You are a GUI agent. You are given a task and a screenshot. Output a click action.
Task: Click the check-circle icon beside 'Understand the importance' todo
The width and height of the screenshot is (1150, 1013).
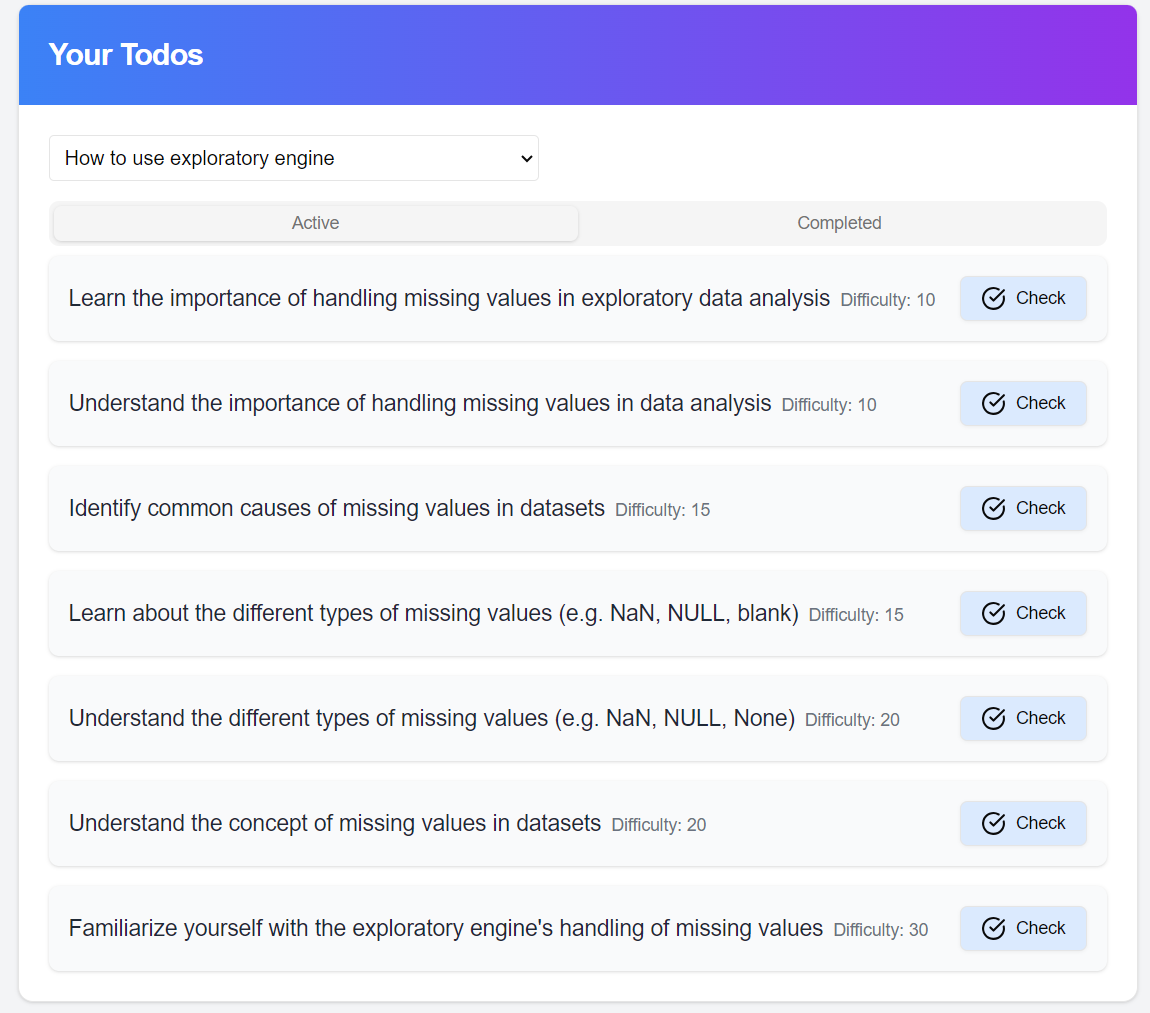(x=993, y=403)
